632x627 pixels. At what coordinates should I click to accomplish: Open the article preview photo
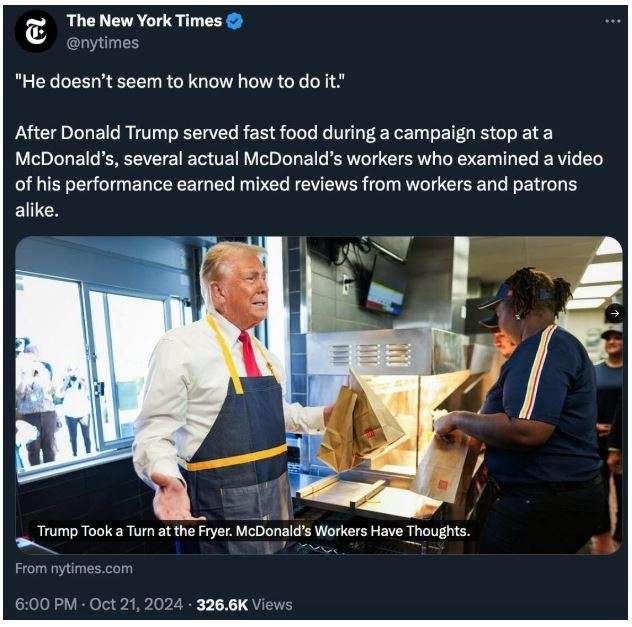pyautogui.click(x=319, y=395)
